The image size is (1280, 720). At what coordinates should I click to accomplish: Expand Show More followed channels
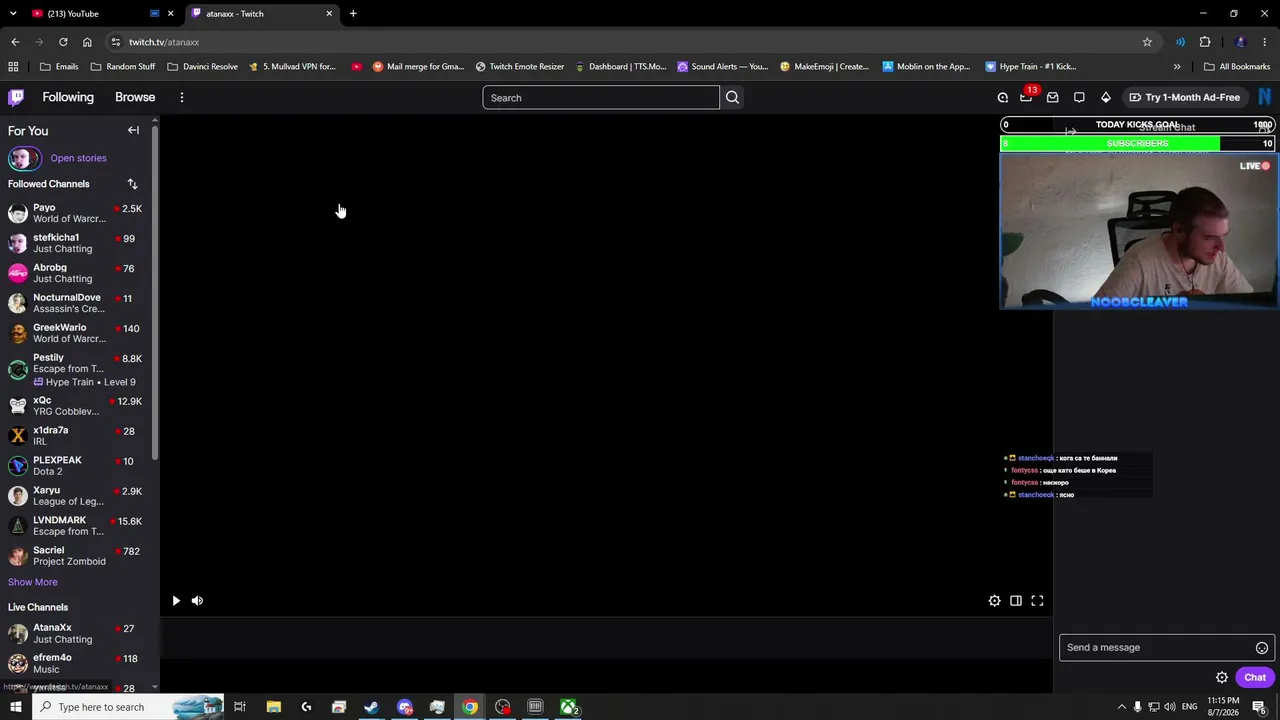(33, 582)
